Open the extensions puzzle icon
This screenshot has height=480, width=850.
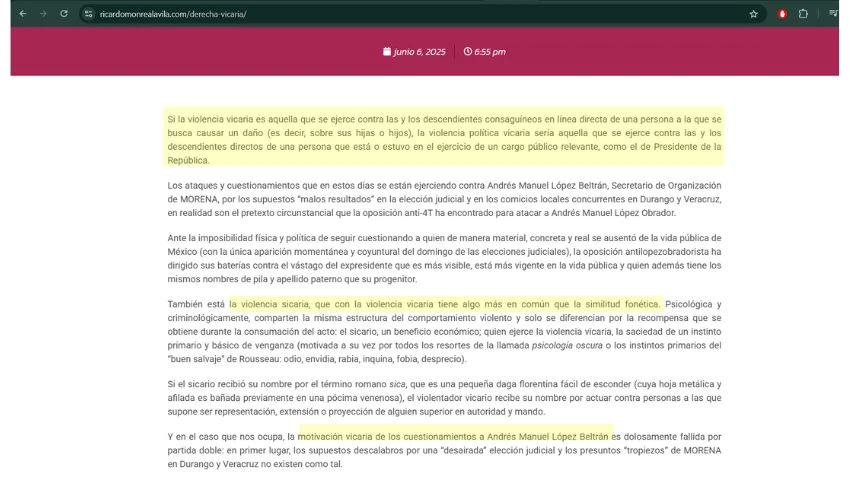[804, 14]
